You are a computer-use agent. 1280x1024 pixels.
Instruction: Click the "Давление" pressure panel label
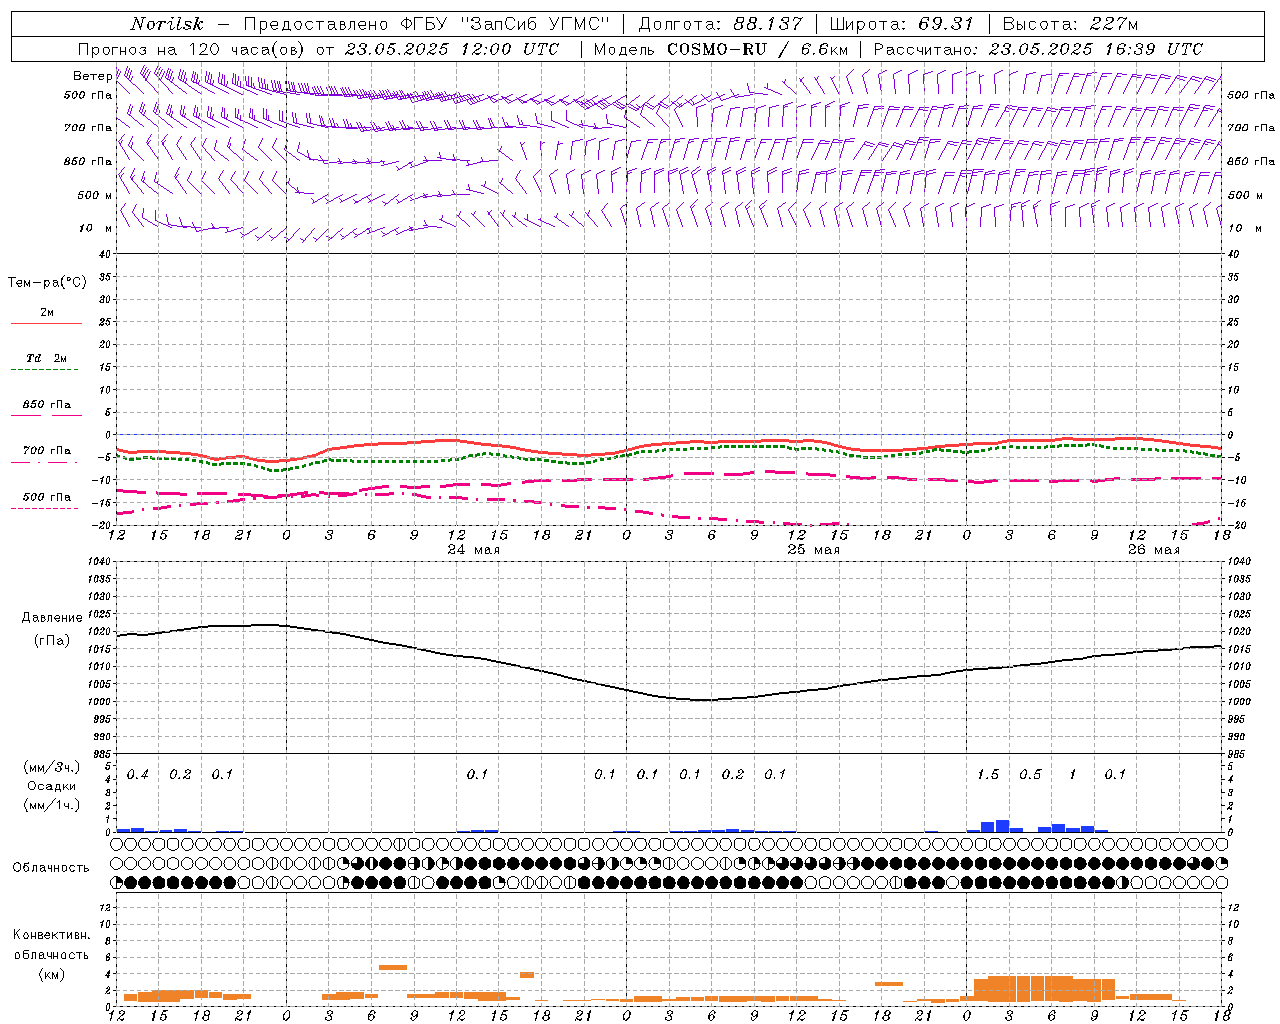coord(52,618)
